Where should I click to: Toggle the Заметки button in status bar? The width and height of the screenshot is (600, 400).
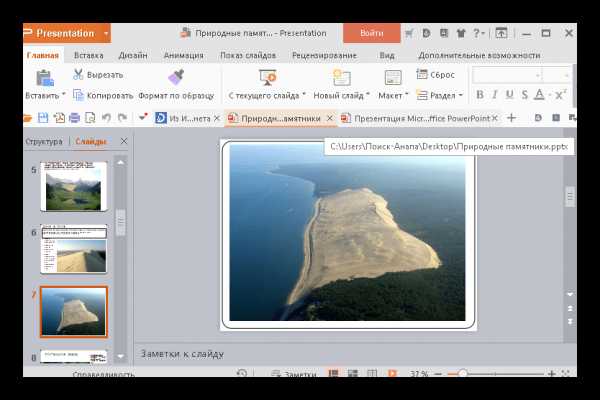[293, 374]
